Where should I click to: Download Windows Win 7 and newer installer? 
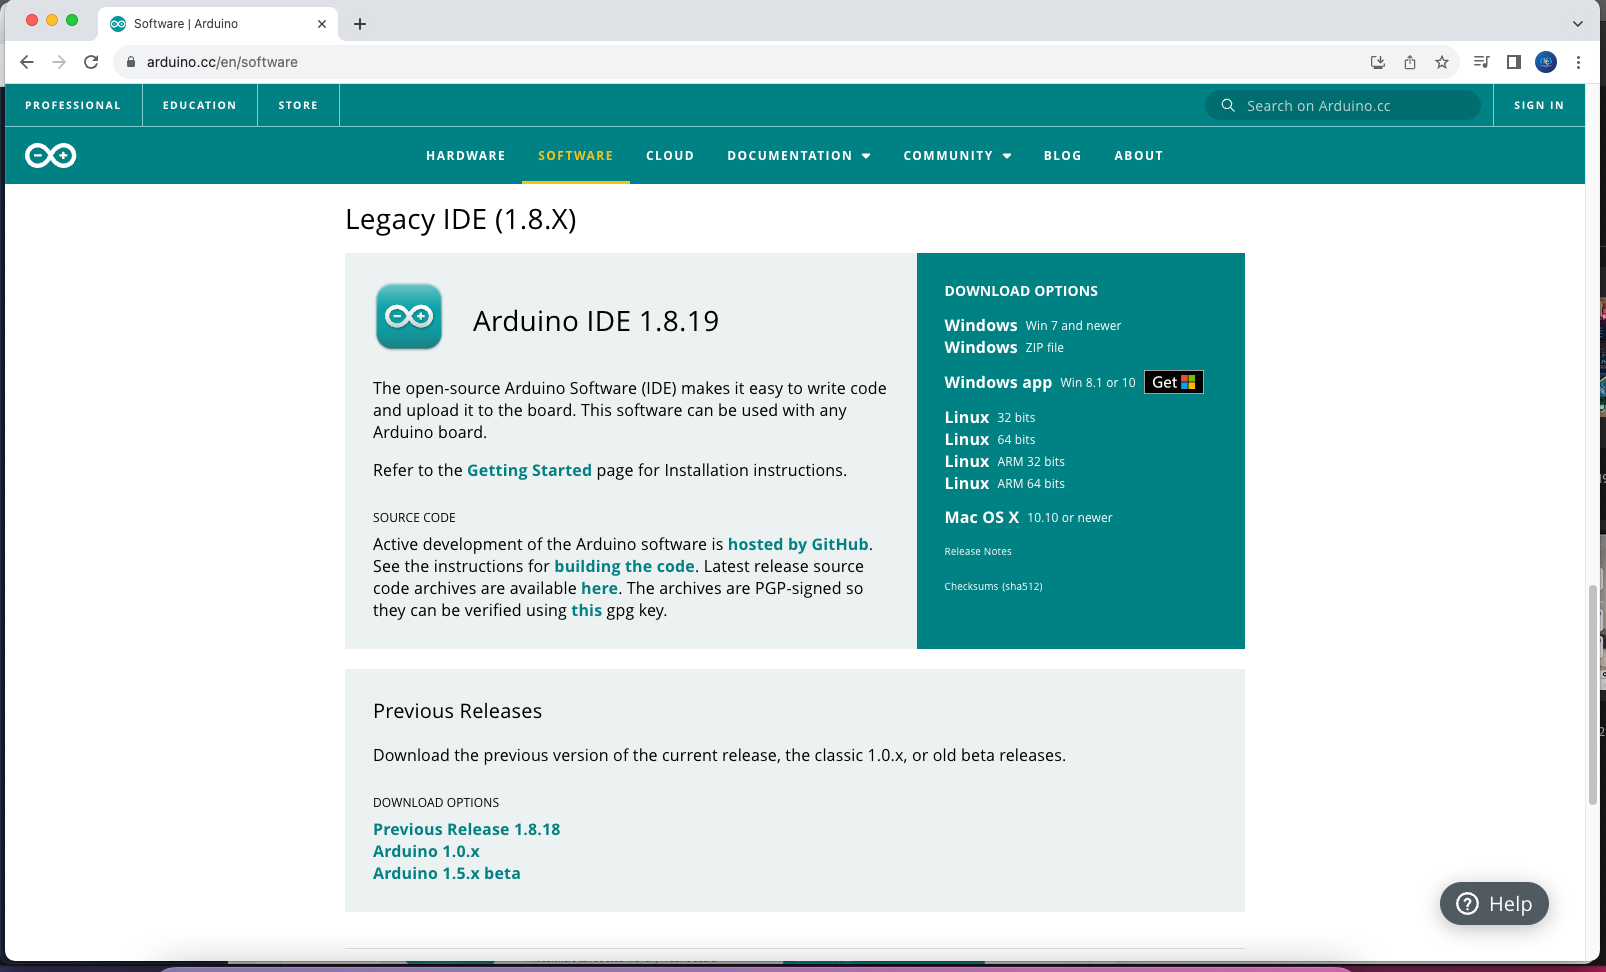[1033, 325]
